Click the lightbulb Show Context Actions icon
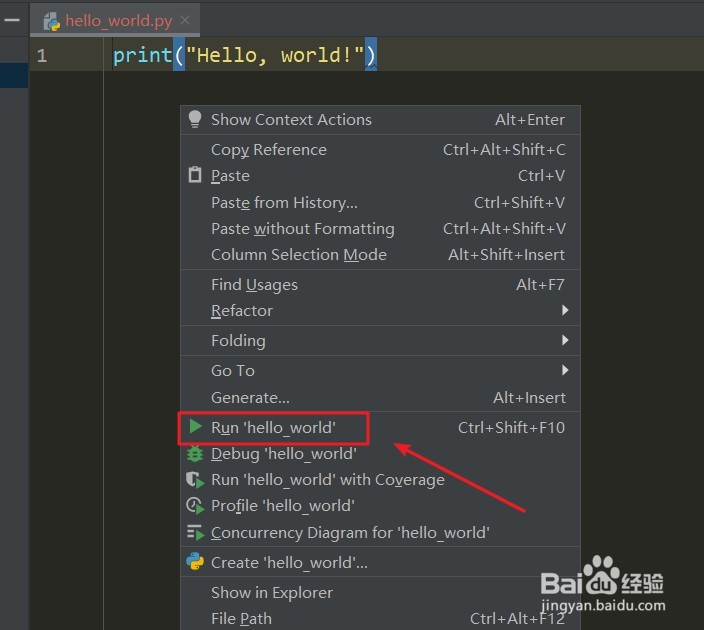This screenshot has height=630, width=704. pos(194,119)
